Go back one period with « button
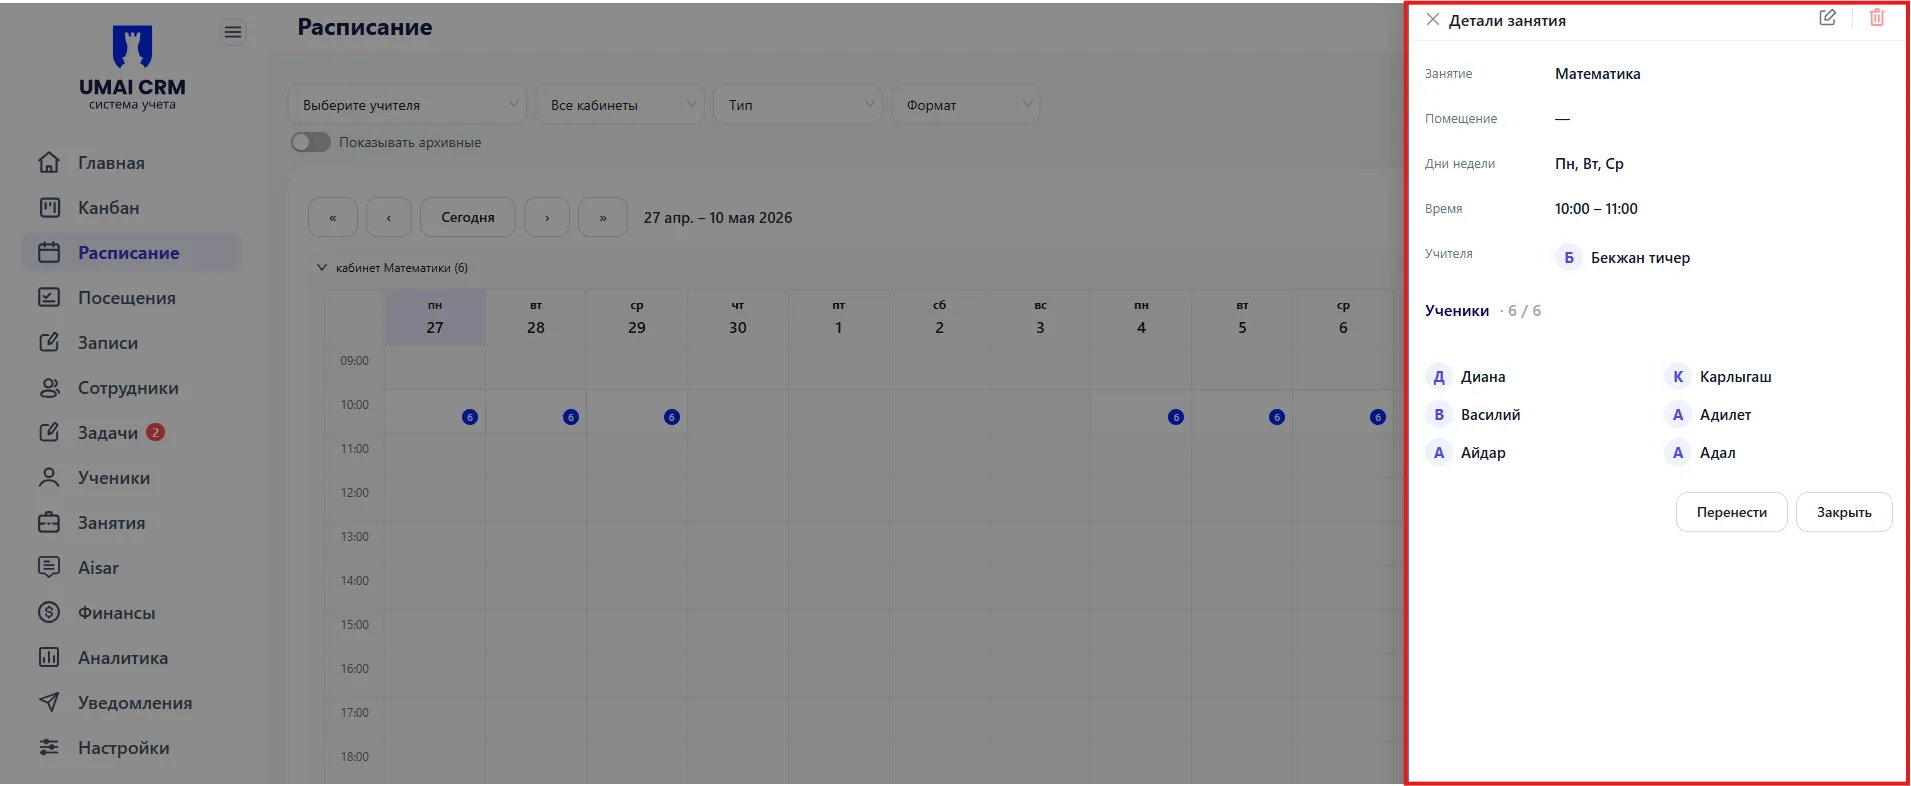The width and height of the screenshot is (1911, 786). coord(333,217)
